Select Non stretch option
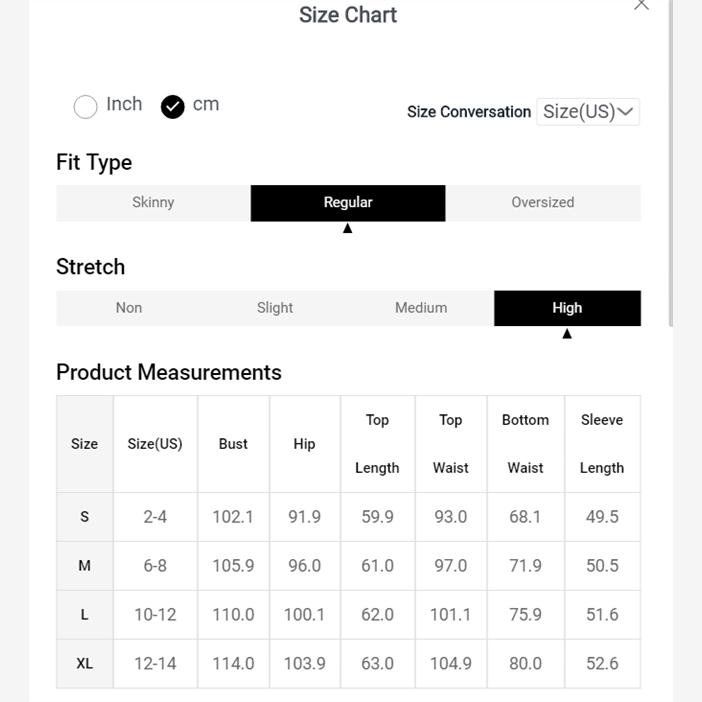702x702 pixels. click(129, 308)
